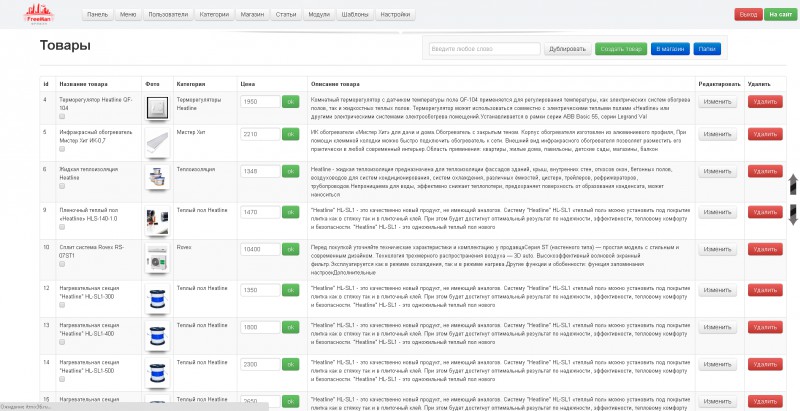The height and width of the screenshot is (411, 800).
Task: Confirm price 10400 with ok button
Action: point(290,249)
